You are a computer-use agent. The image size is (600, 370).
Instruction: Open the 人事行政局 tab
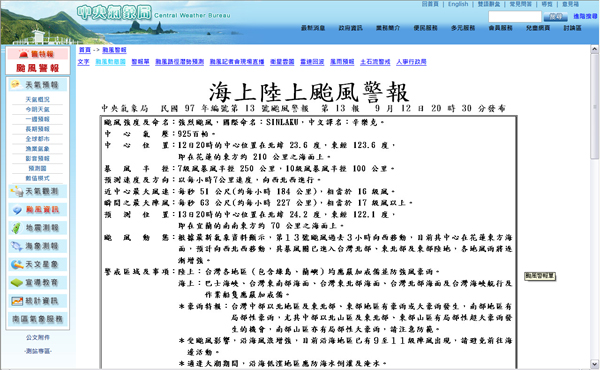click(411, 62)
